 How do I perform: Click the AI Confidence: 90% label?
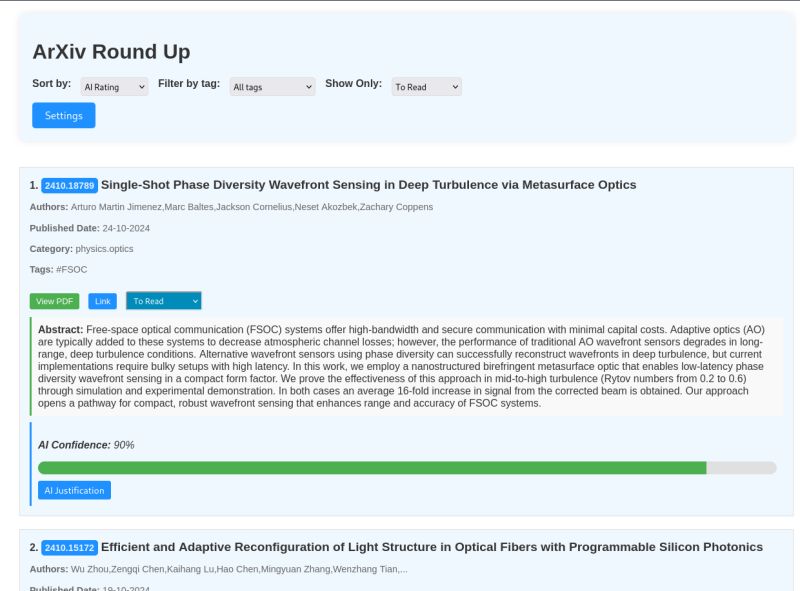(86, 445)
